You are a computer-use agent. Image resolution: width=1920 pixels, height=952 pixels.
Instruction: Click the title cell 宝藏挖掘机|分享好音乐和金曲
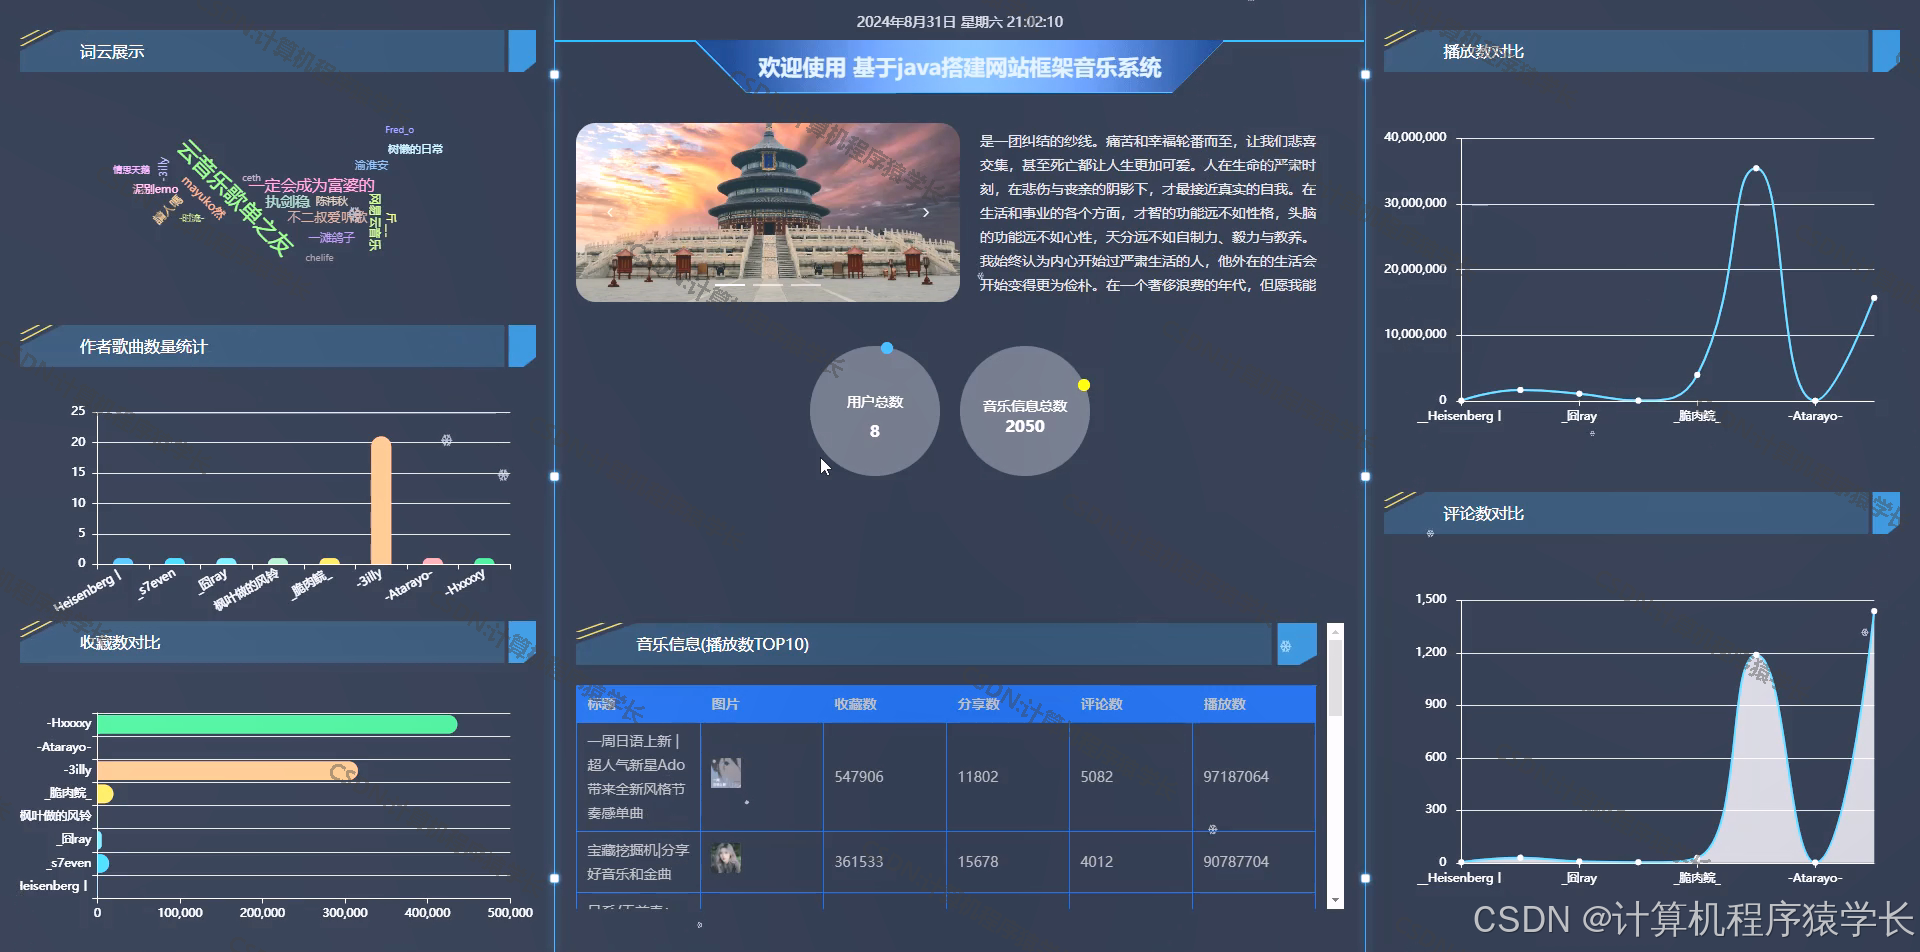tap(638, 862)
